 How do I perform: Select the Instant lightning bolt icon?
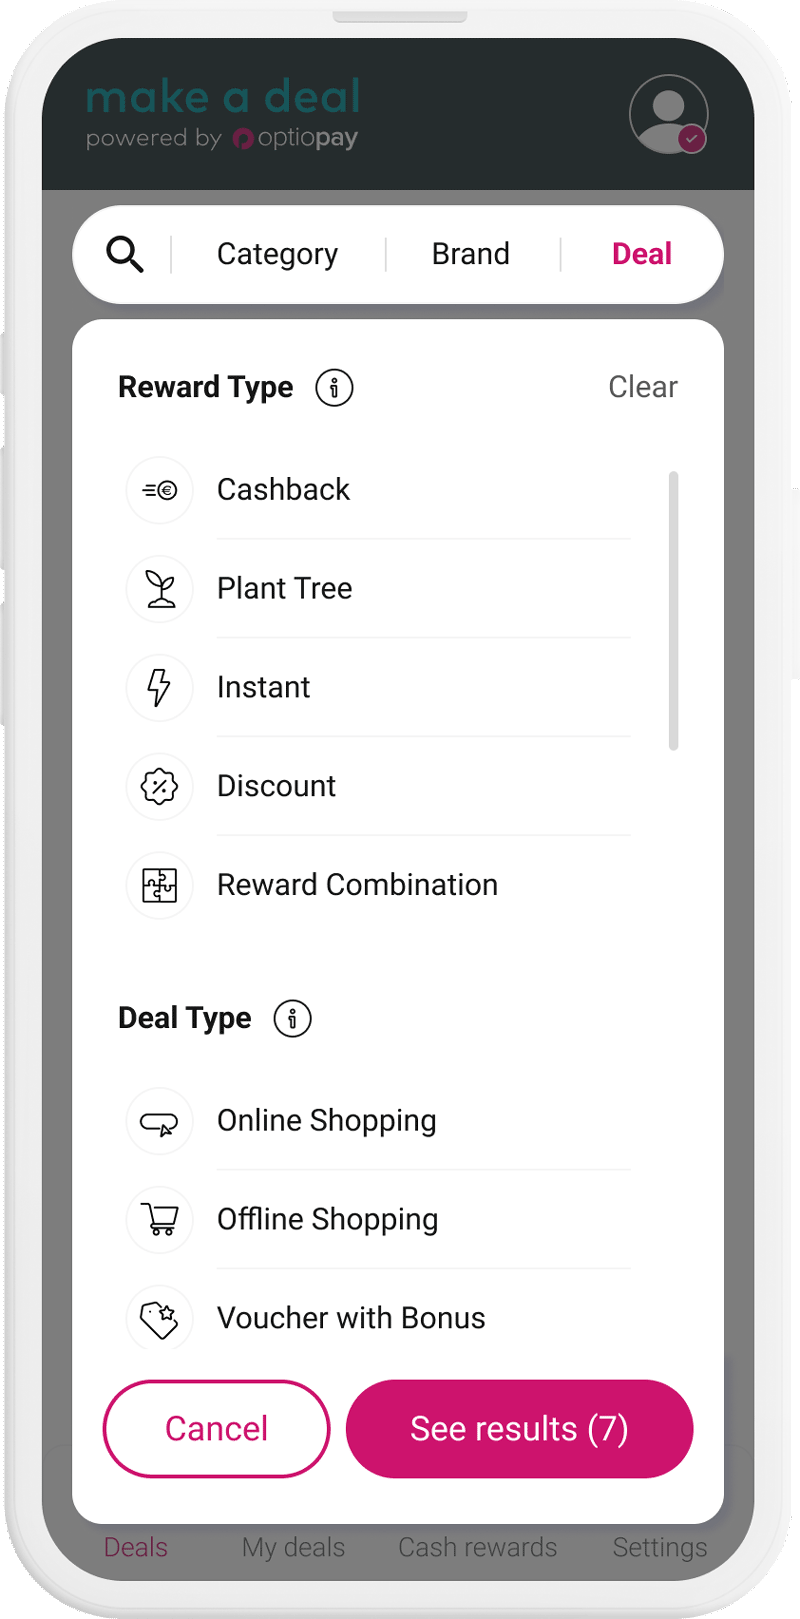(x=159, y=687)
